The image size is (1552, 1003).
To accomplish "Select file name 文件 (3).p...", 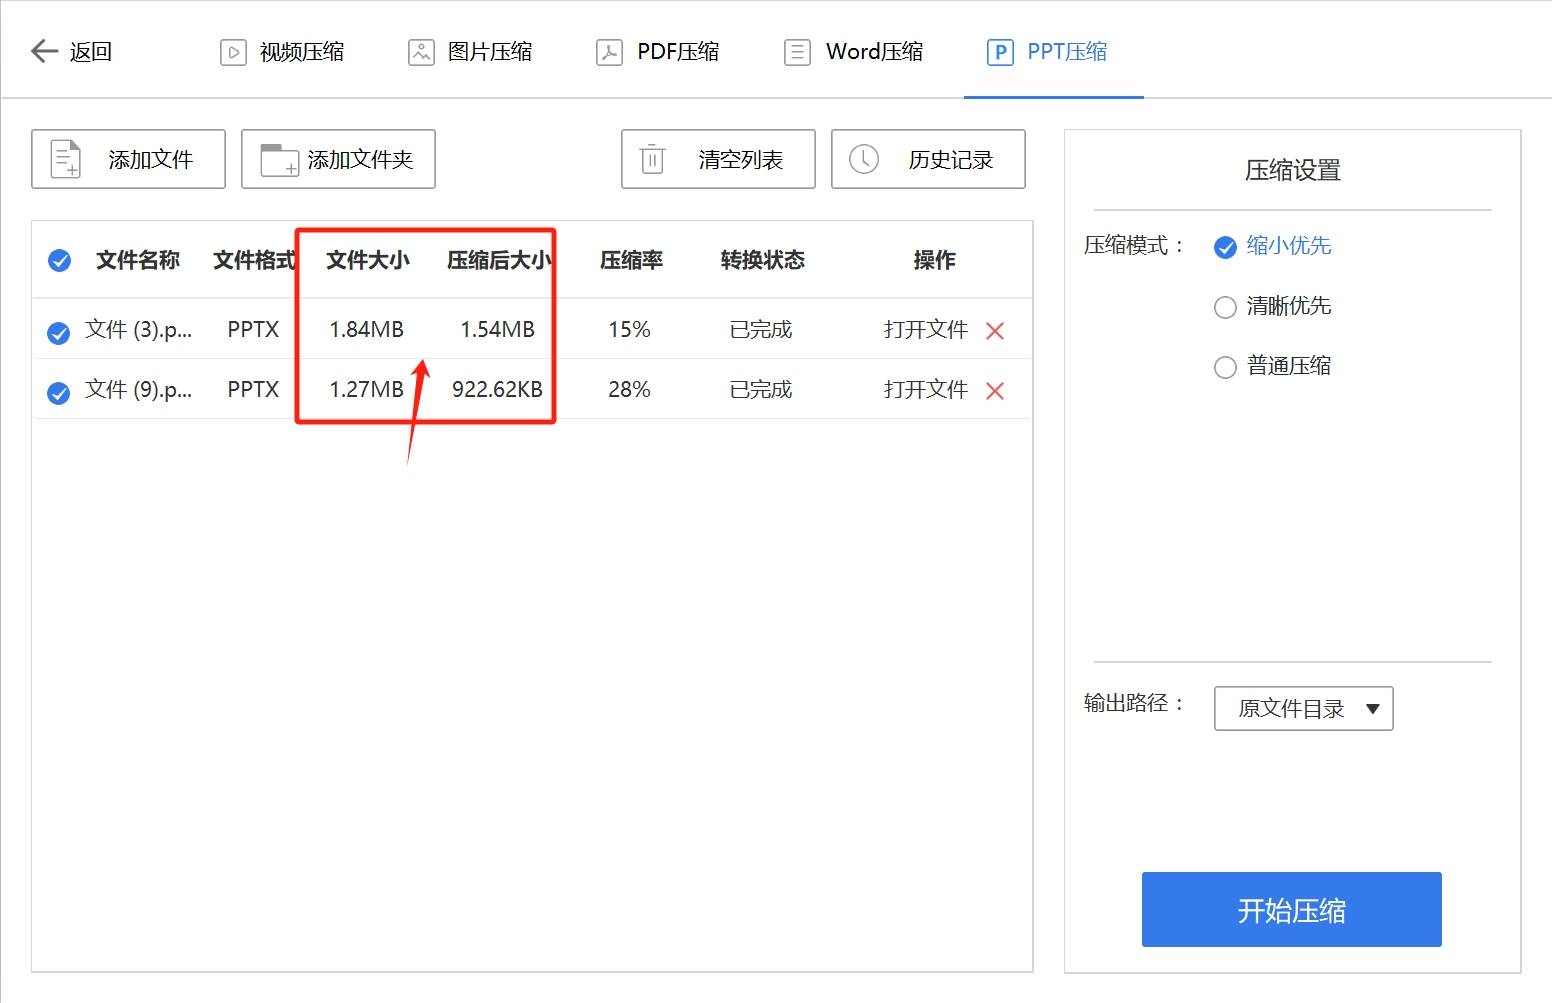I will coord(138,329).
